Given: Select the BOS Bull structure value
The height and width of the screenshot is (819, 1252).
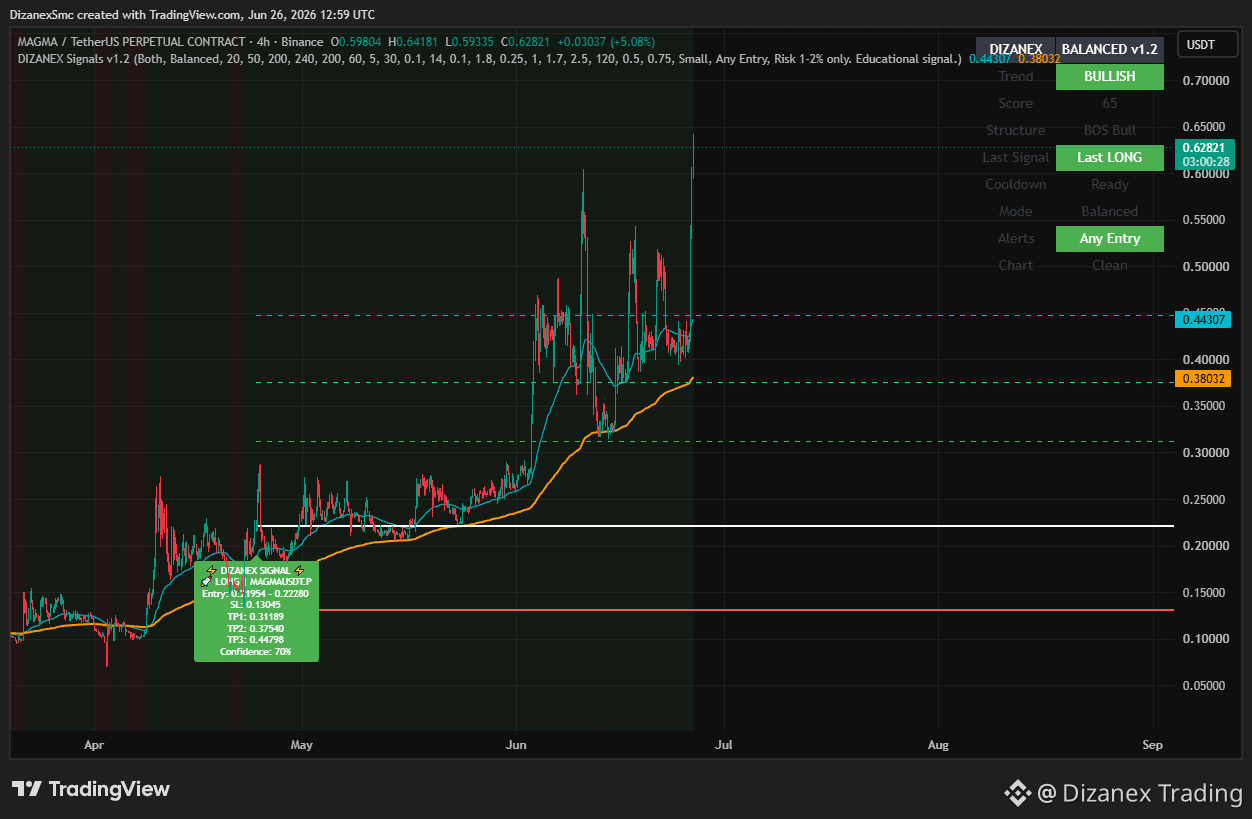Looking at the screenshot, I should [x=1110, y=130].
